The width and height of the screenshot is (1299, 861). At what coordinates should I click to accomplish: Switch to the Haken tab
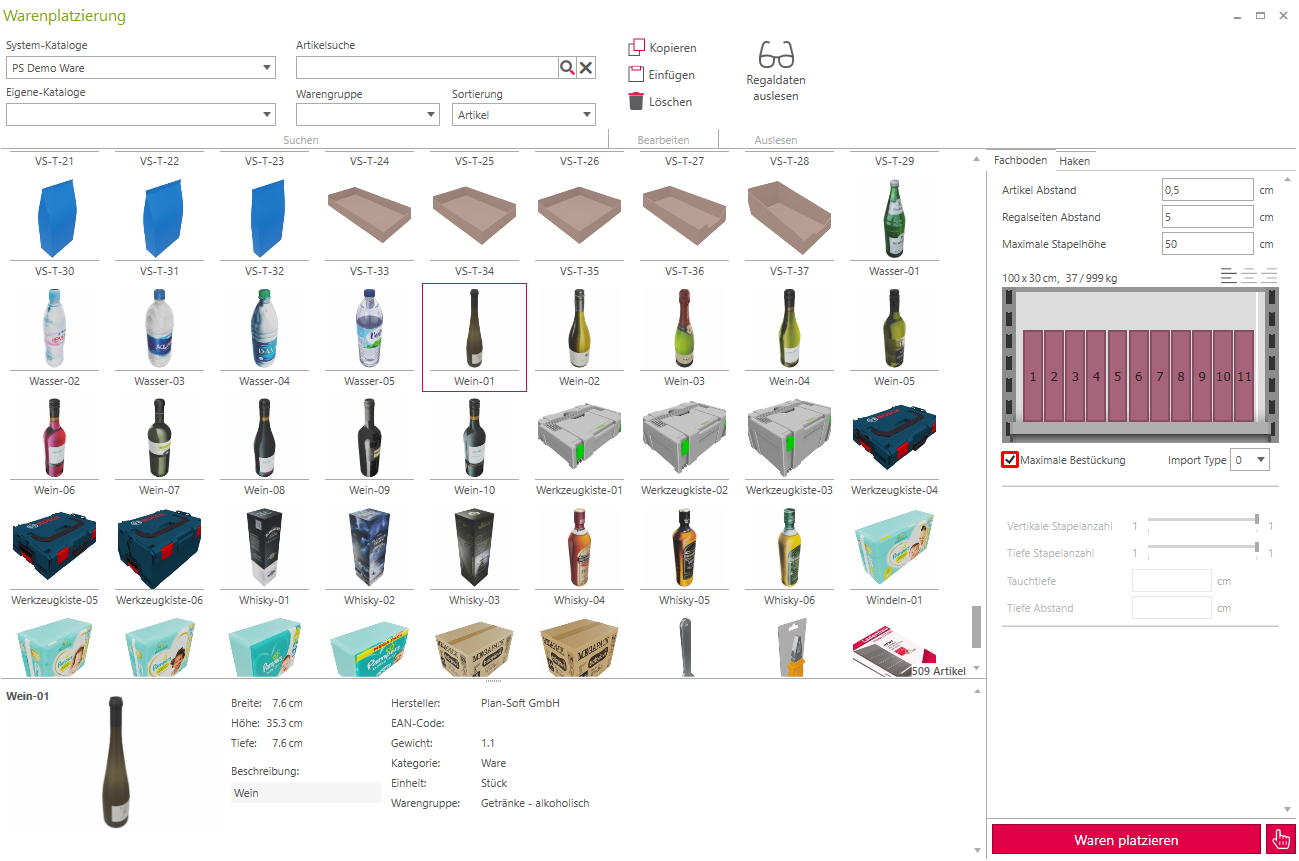1075,161
